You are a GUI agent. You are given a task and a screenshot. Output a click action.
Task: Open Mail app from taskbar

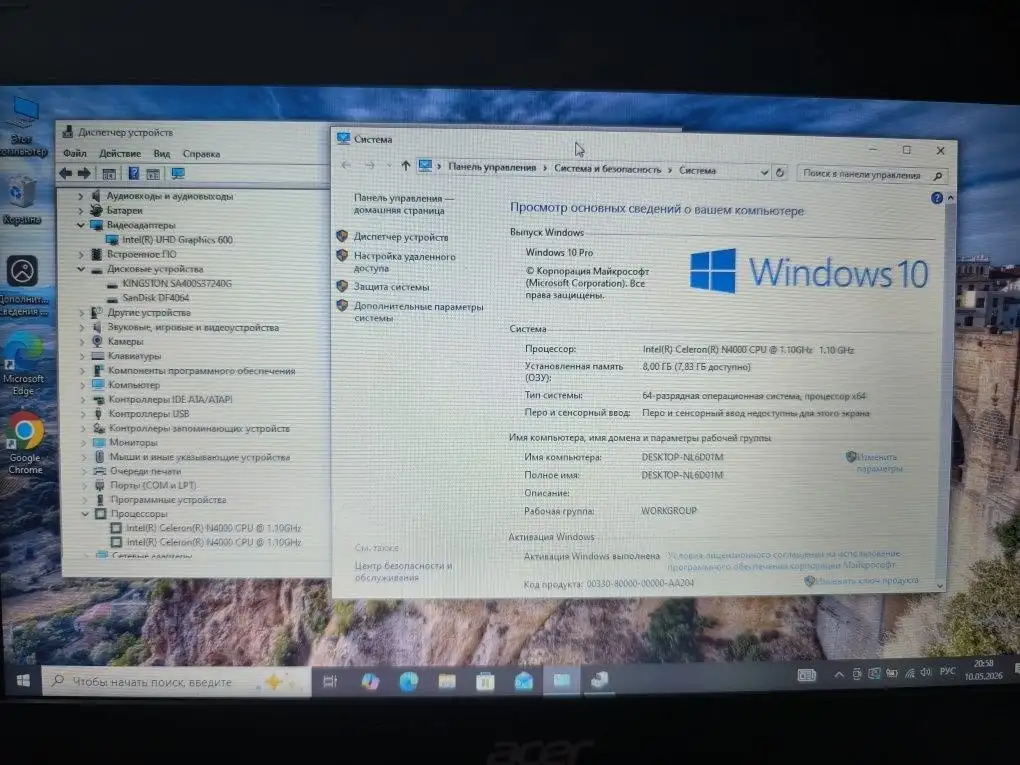(x=524, y=681)
